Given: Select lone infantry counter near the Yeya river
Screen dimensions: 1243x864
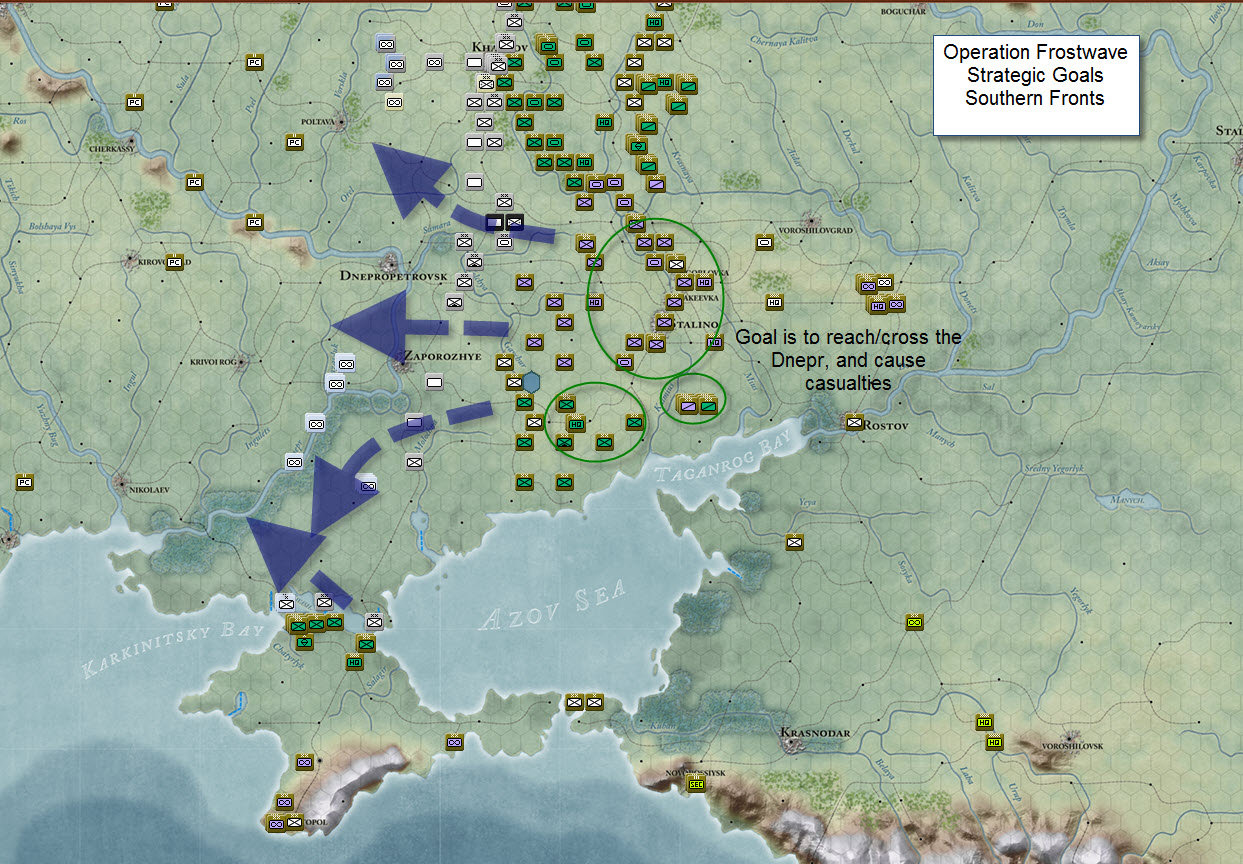Looking at the screenshot, I should pyautogui.click(x=795, y=542).
